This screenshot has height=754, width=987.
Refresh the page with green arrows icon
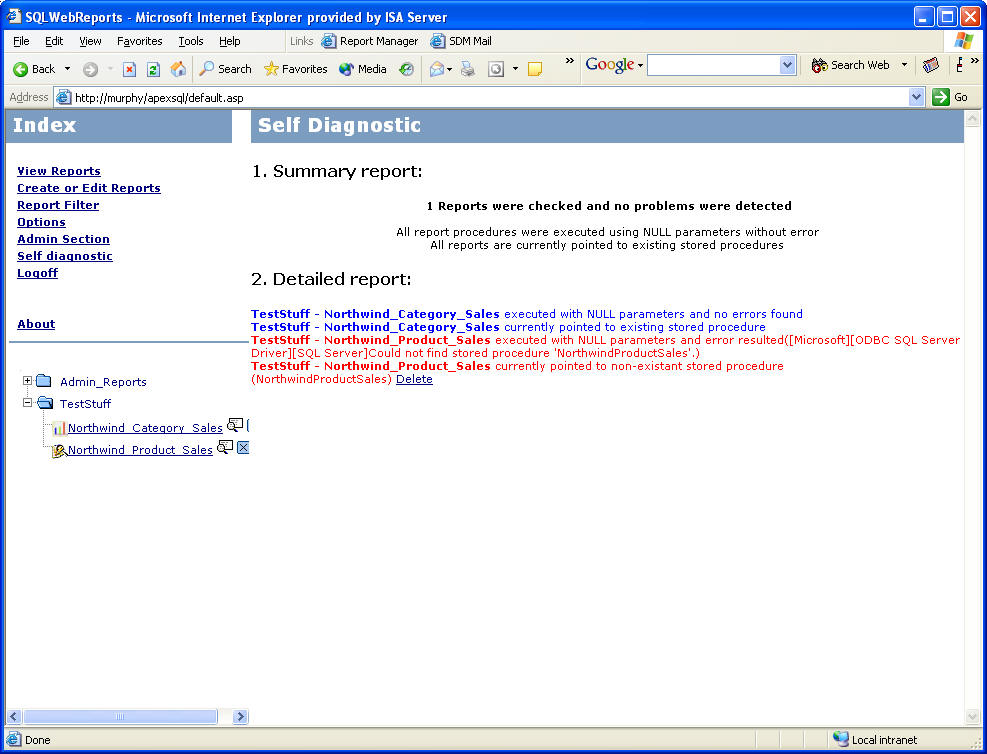tap(153, 69)
